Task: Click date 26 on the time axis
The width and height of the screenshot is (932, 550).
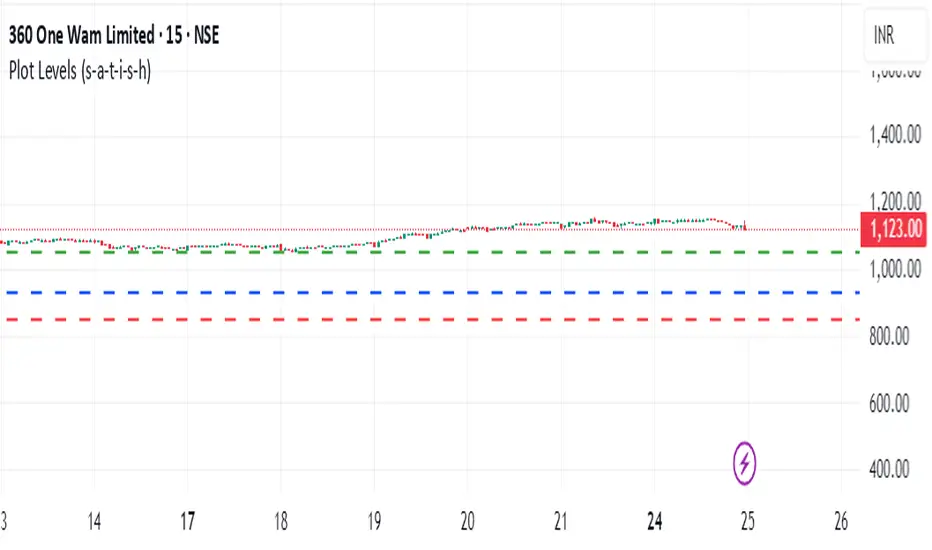Action: (x=840, y=520)
